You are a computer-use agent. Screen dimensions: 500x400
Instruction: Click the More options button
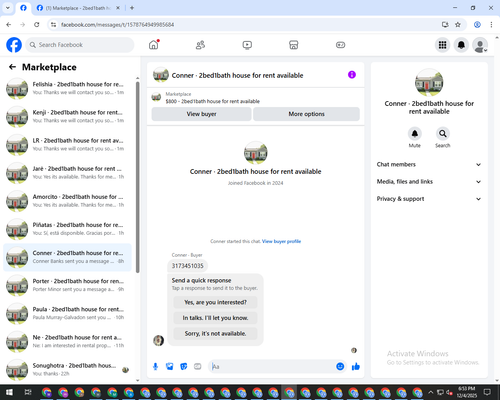(x=306, y=114)
